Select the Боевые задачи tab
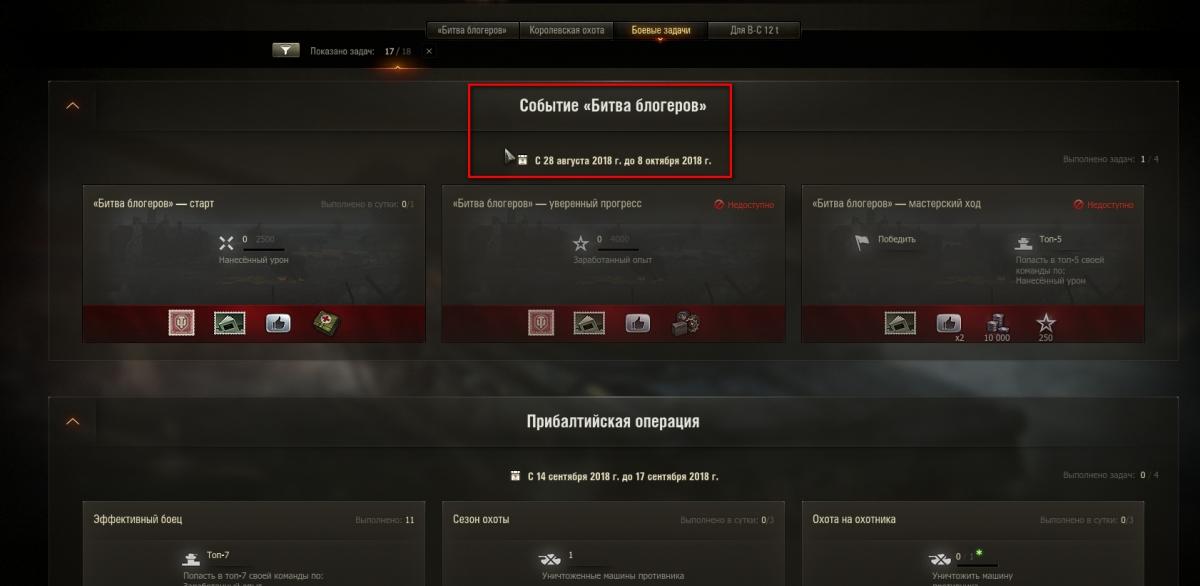This screenshot has width=1200, height=586. (661, 30)
